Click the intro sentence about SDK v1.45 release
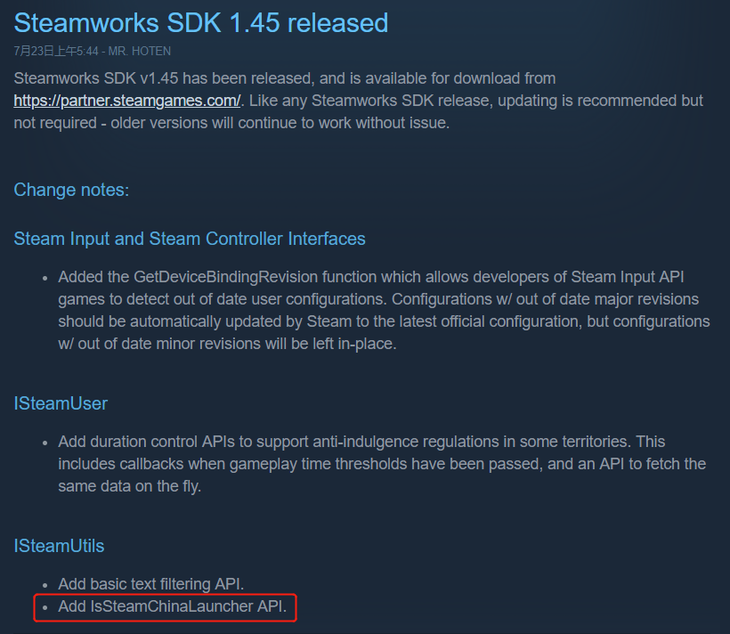730x634 pixels. pos(284,78)
